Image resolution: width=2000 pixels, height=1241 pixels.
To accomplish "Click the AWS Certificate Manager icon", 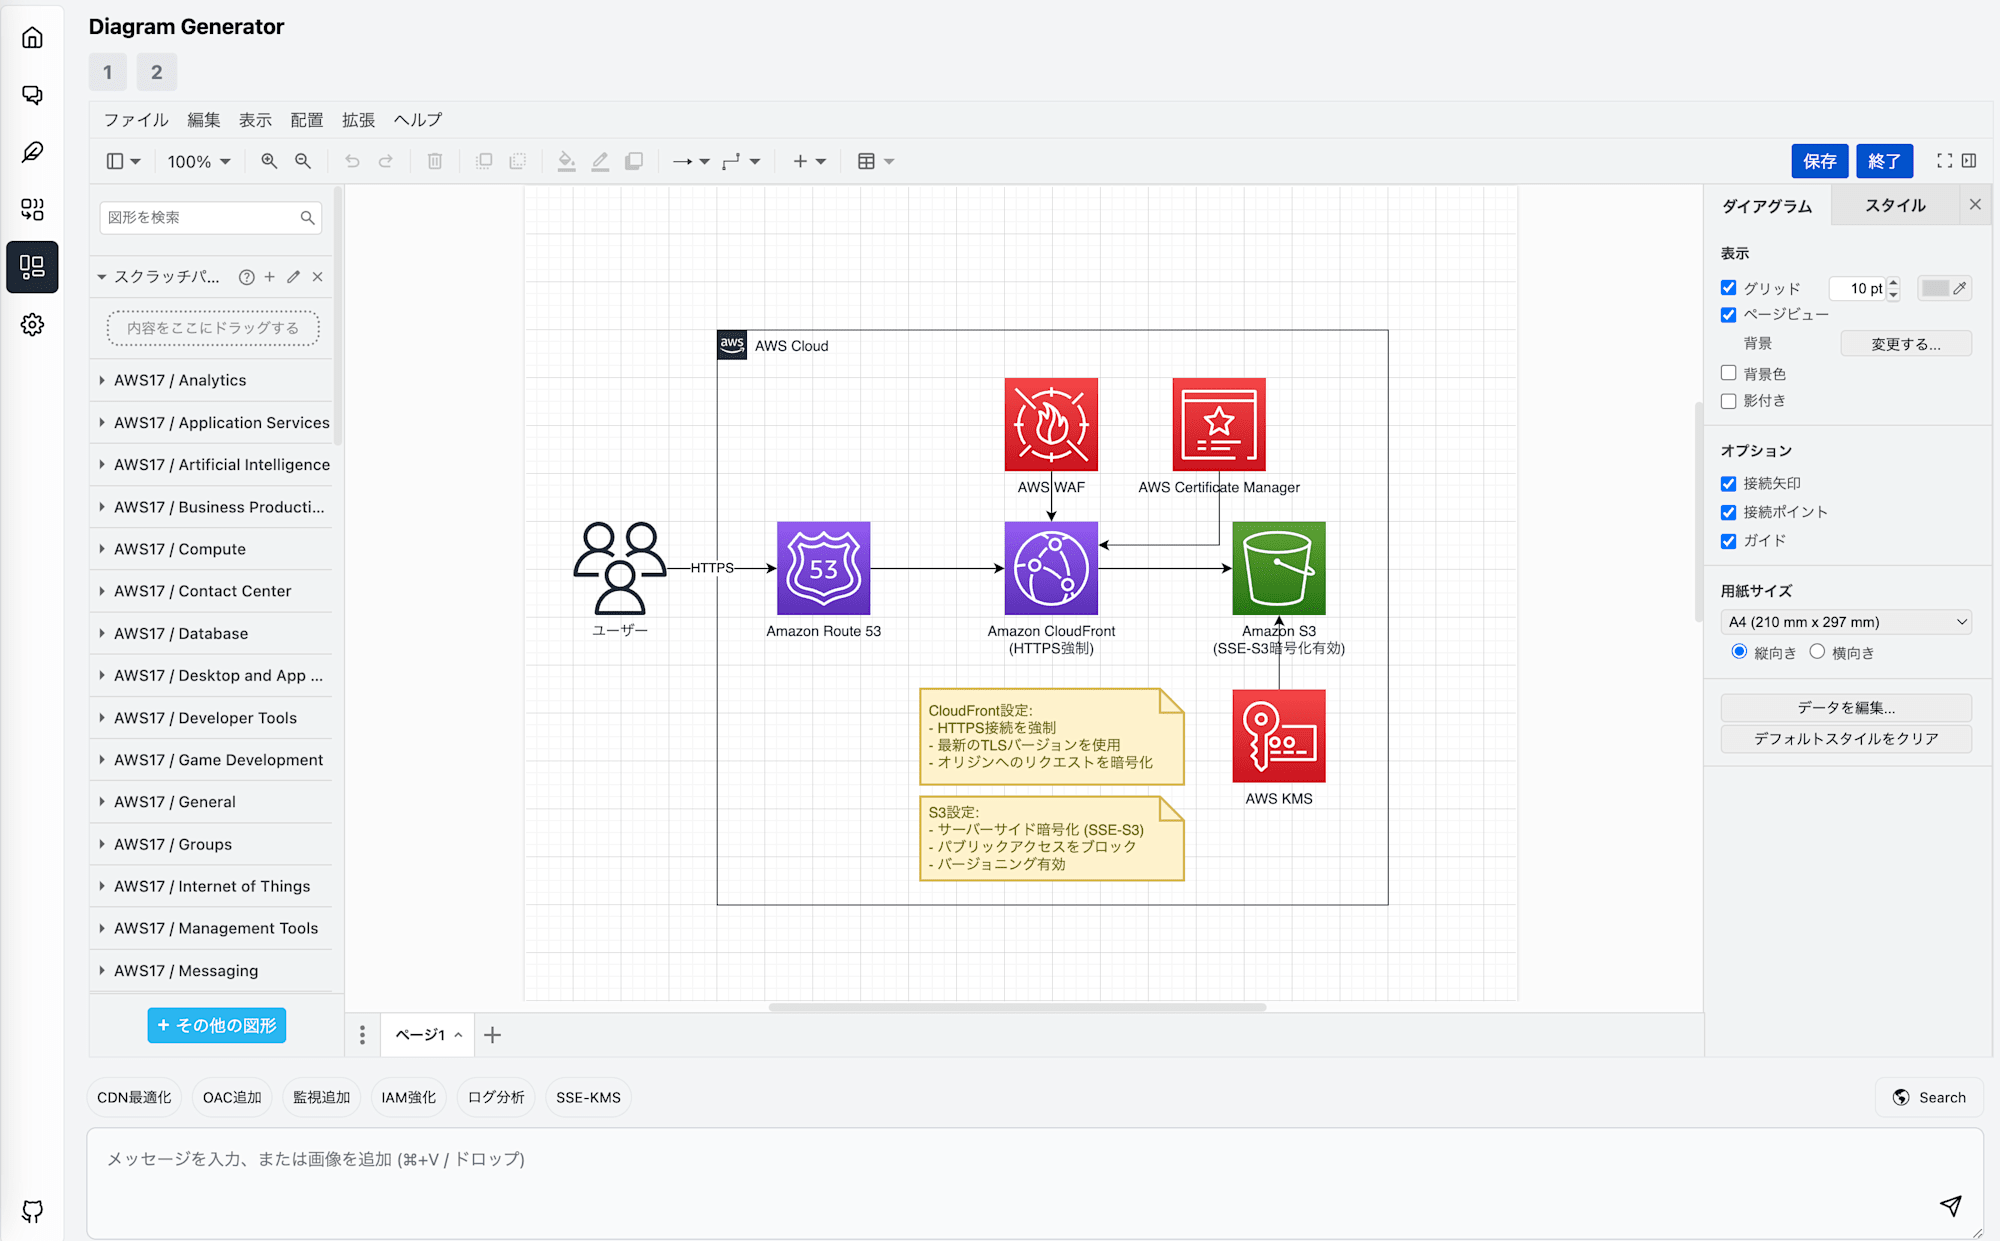I will coord(1217,425).
